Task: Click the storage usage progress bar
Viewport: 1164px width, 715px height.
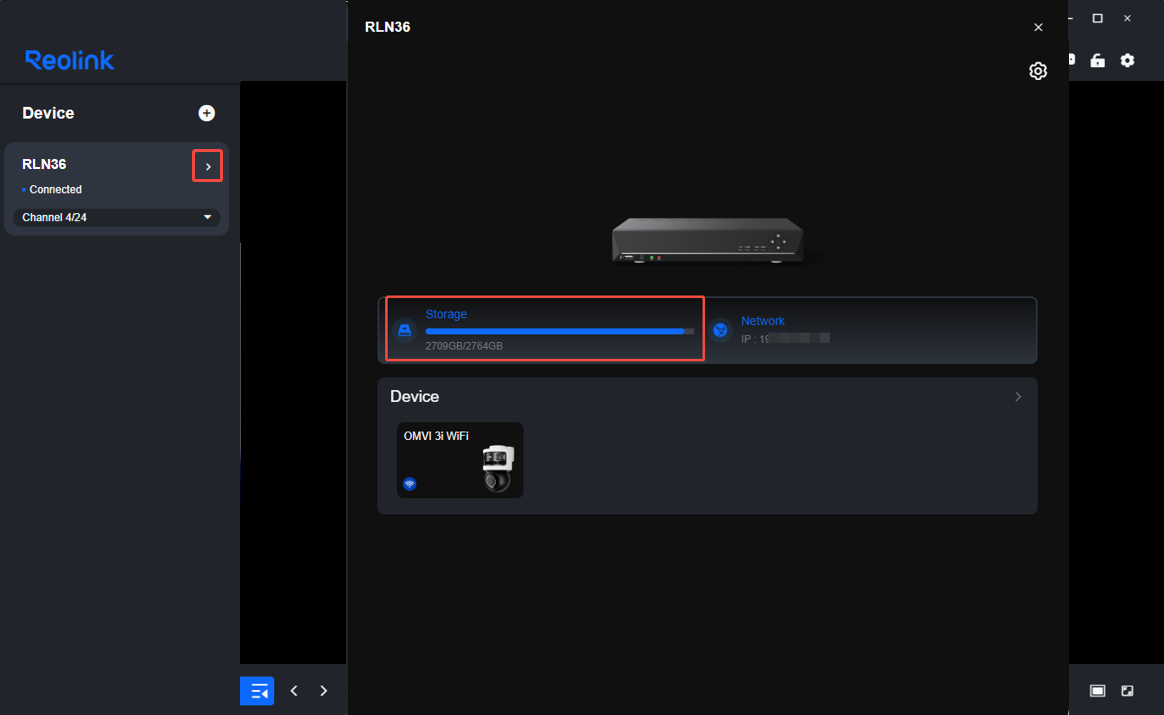Action: [x=560, y=331]
